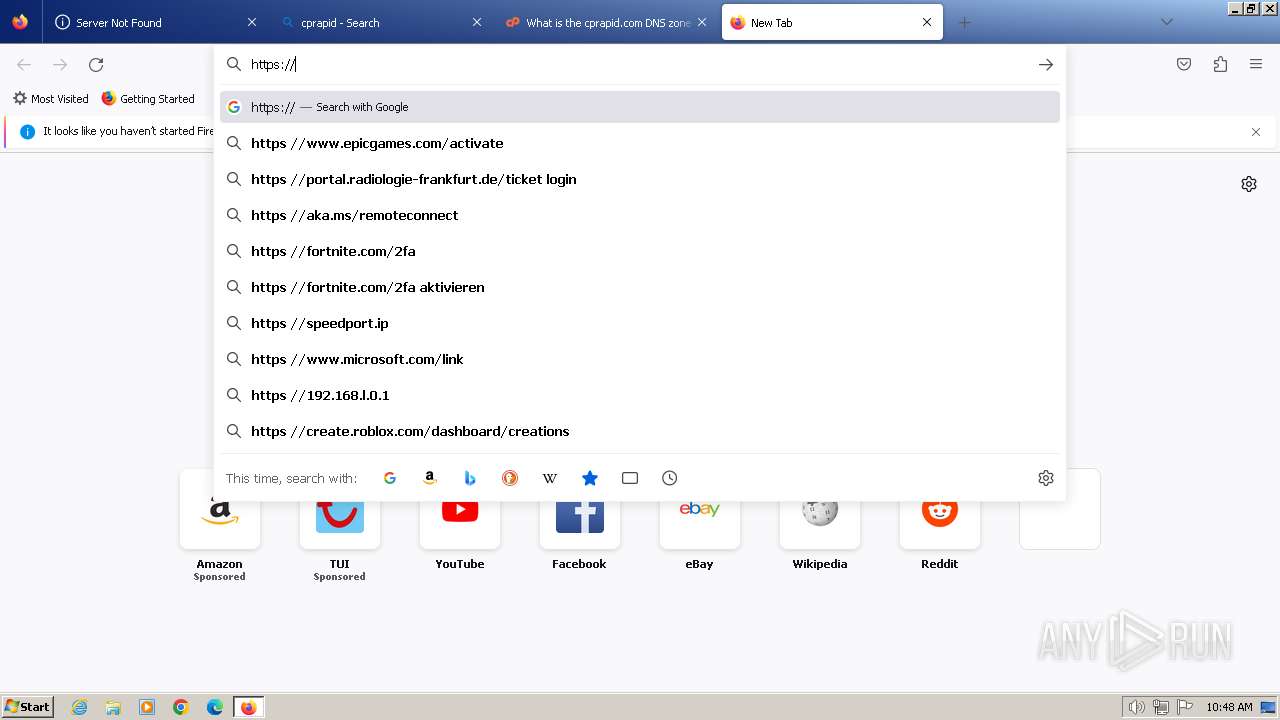
Task: Open volume control in system tray
Action: point(1137,707)
